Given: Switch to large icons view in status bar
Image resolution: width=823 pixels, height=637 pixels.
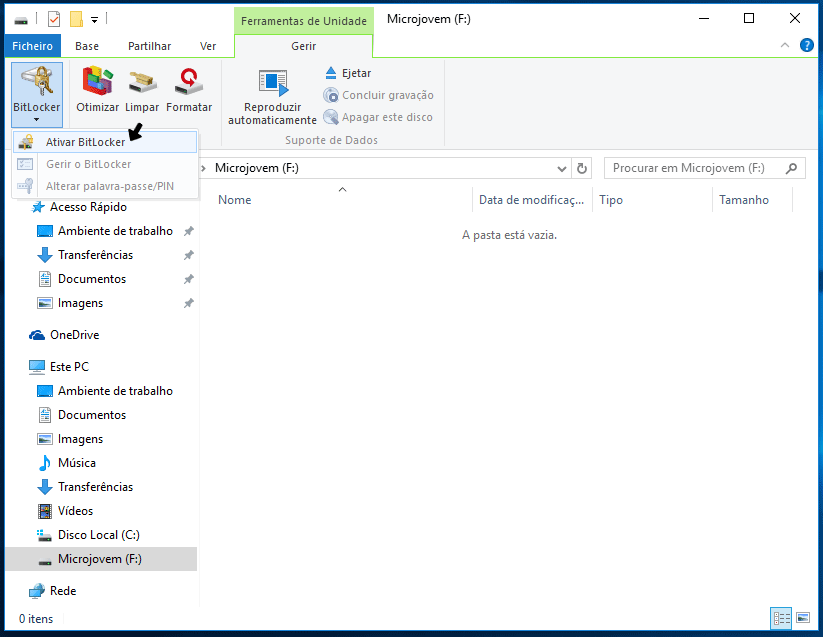Looking at the screenshot, I should click(803, 618).
